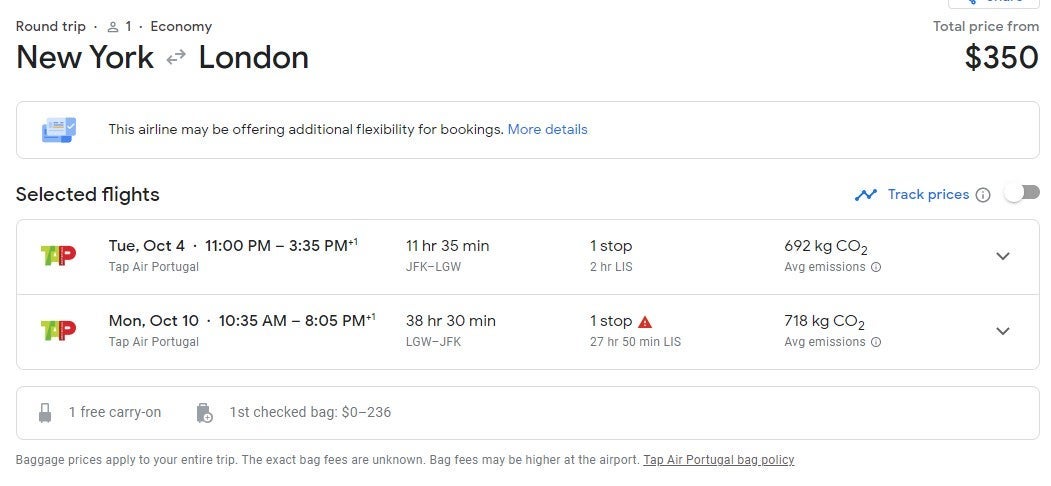Toggle the Track prices switch
Image resolution: width=1051 pixels, height=486 pixels.
tap(1022, 193)
